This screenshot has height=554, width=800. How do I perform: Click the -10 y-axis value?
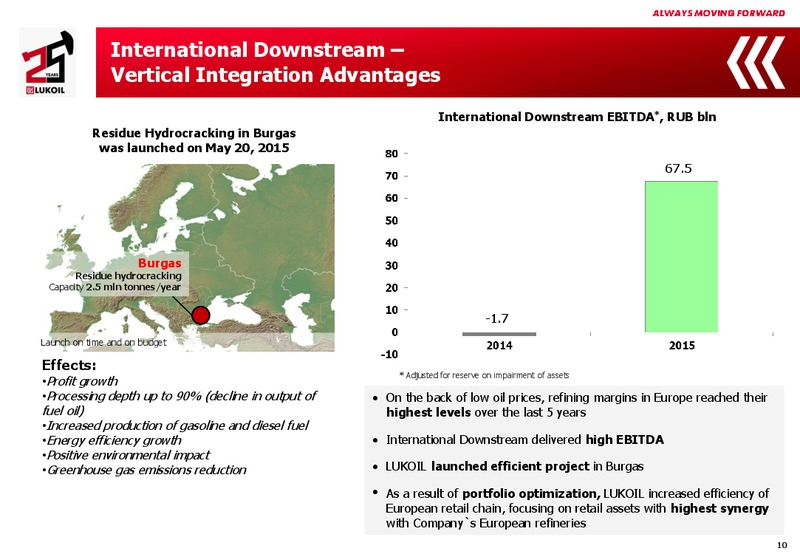tap(389, 355)
